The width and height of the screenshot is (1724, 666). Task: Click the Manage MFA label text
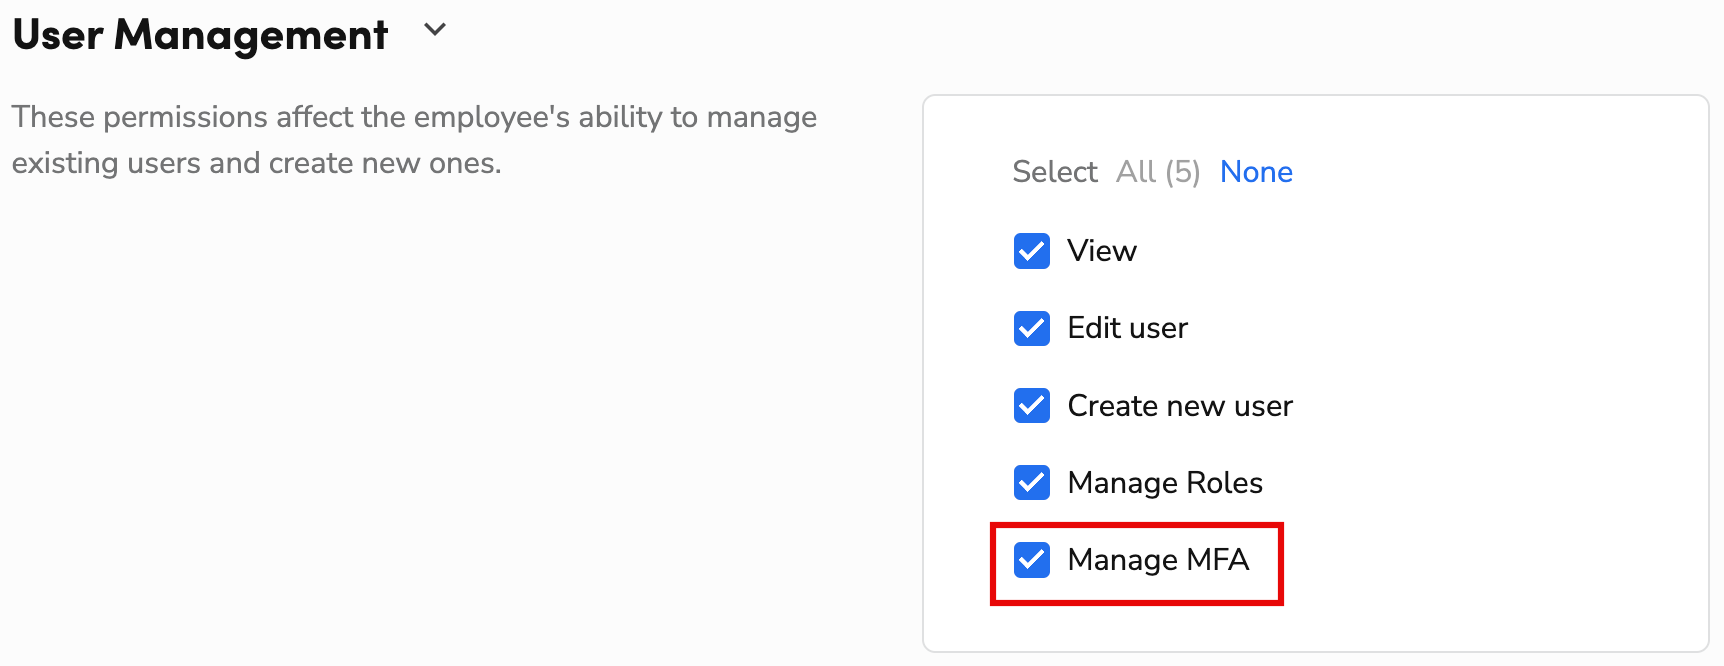point(1158,560)
